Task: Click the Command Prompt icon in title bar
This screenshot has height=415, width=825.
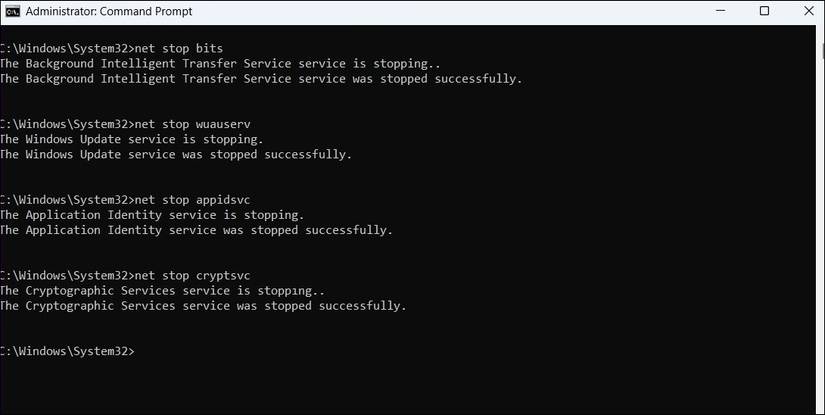Action: click(10, 11)
